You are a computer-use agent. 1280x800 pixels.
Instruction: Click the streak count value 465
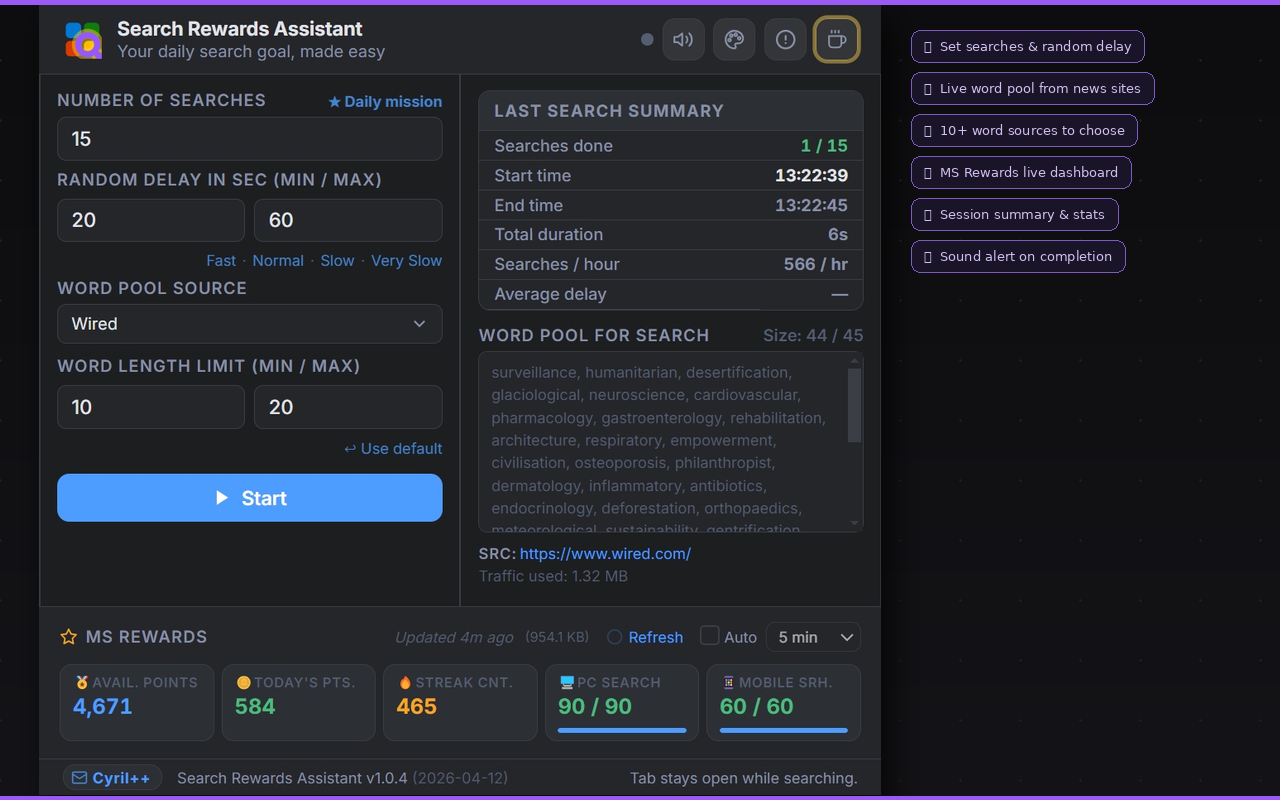tap(417, 706)
